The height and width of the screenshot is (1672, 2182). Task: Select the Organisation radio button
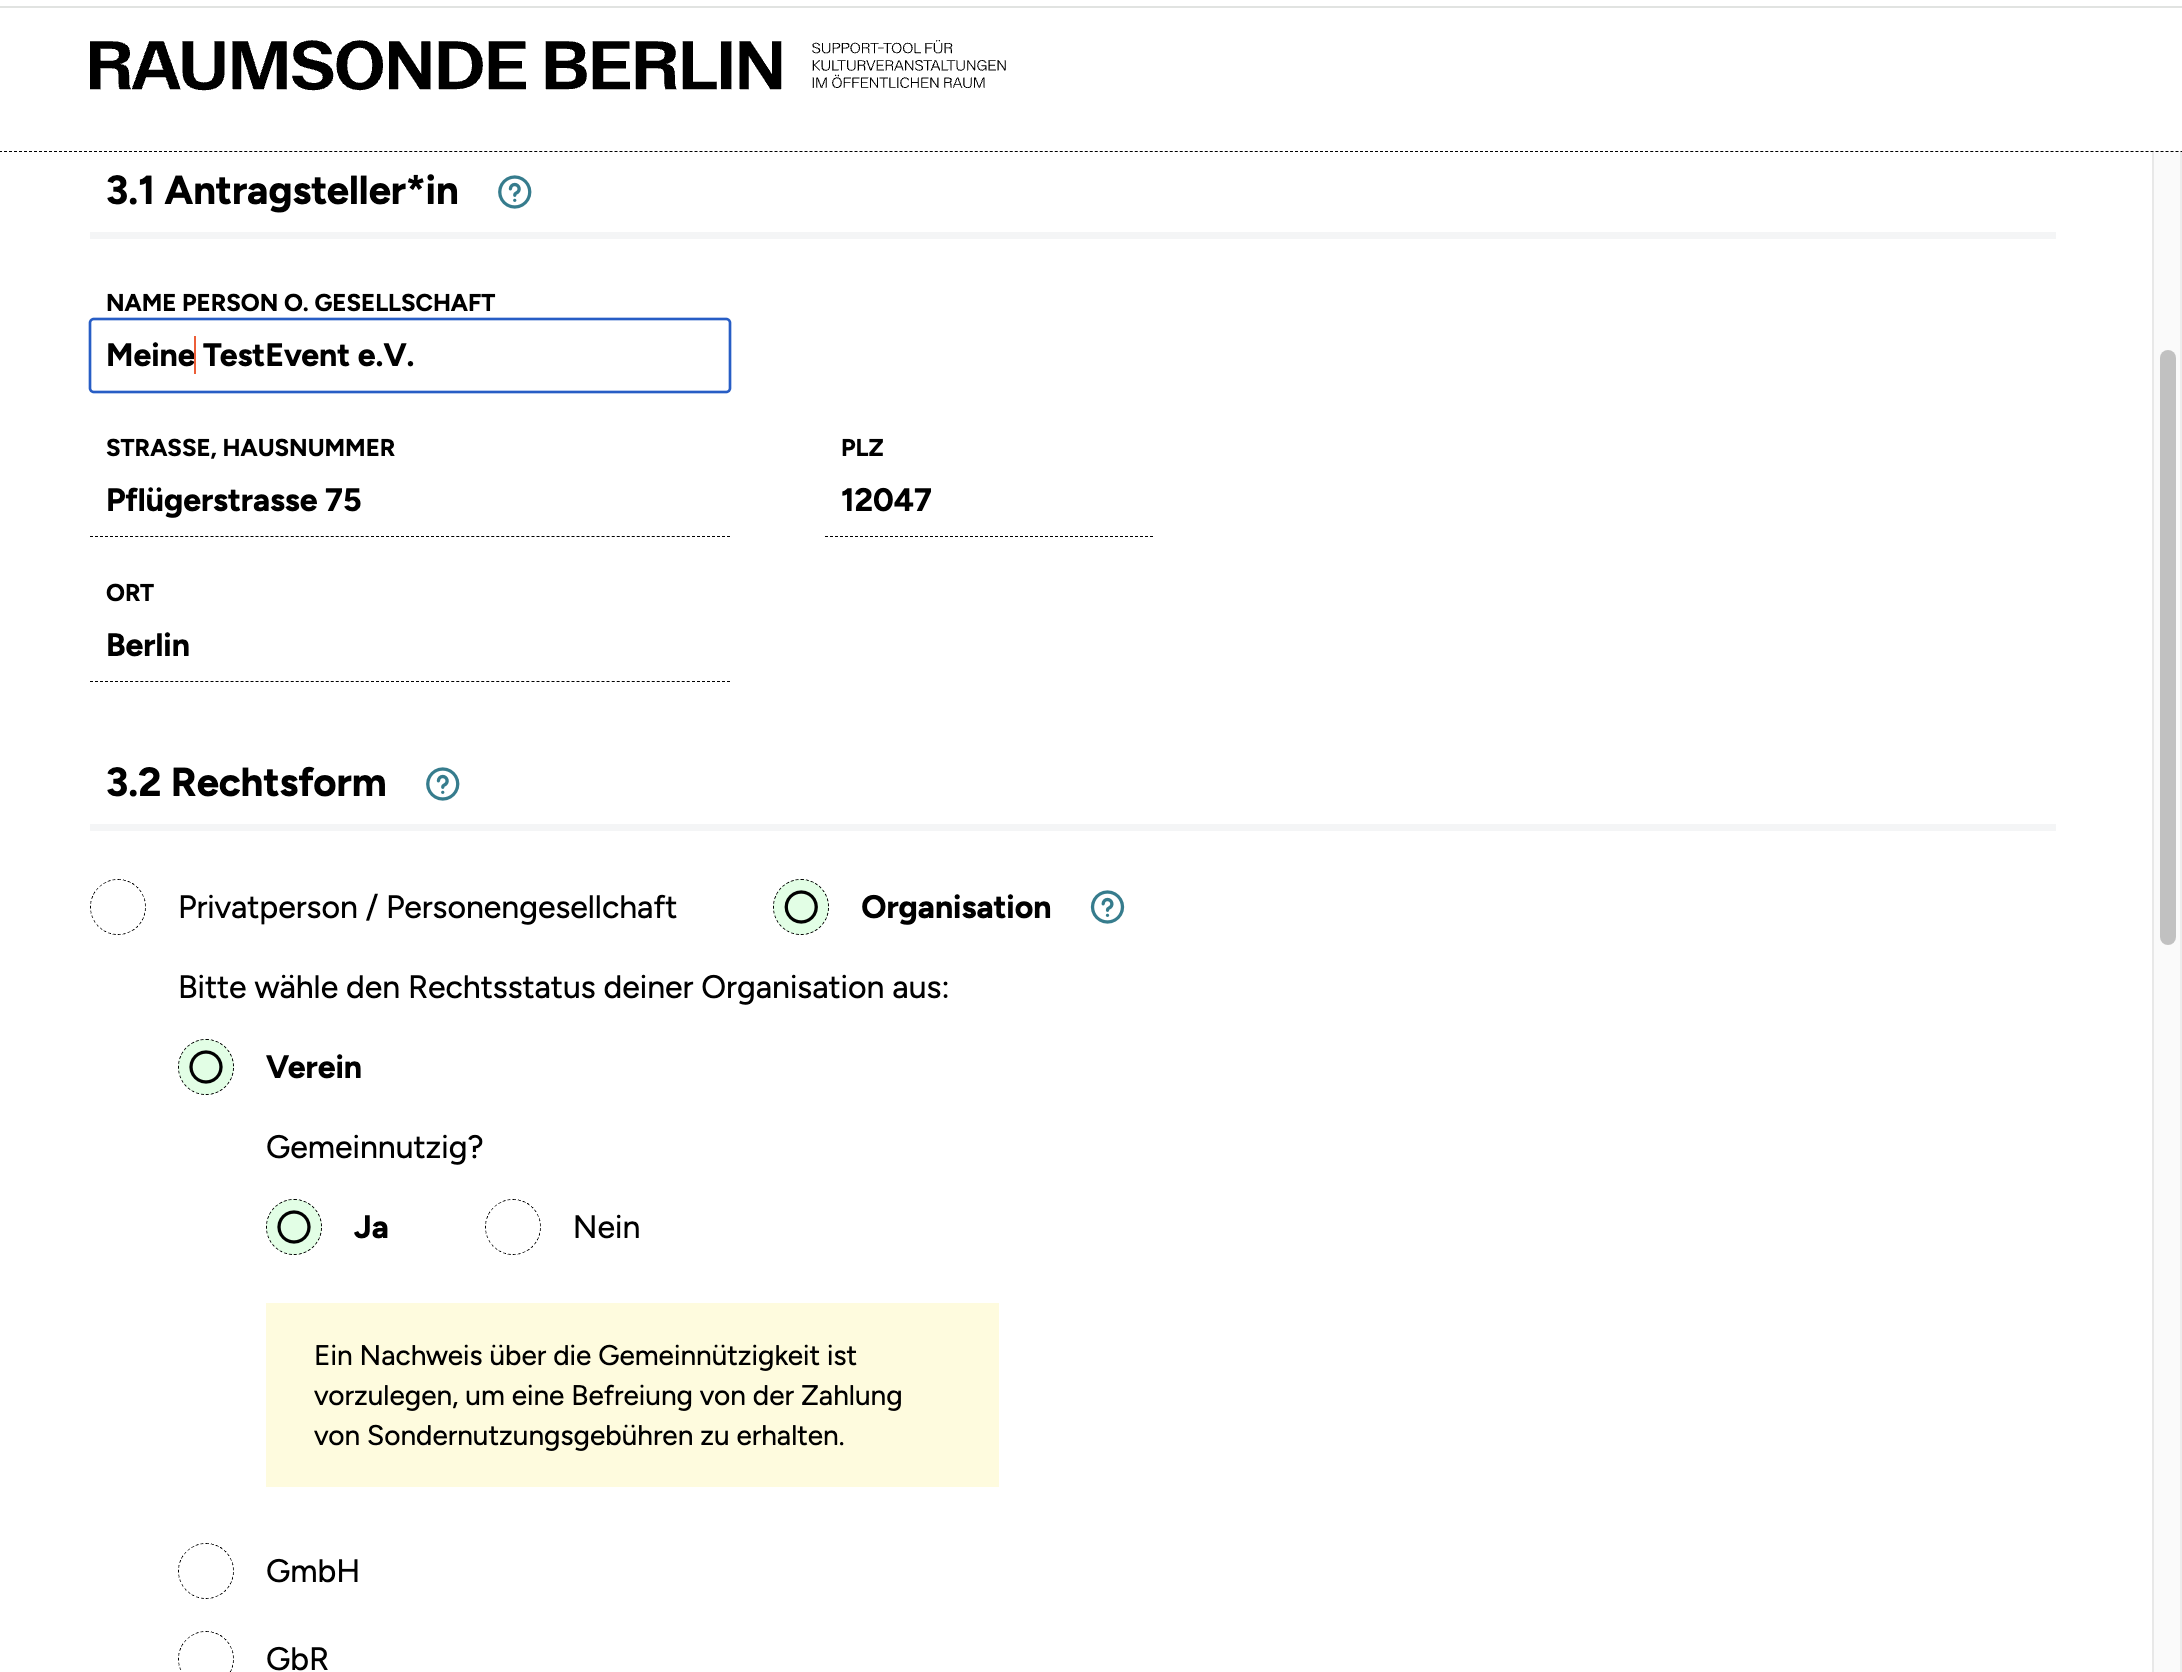[800, 907]
